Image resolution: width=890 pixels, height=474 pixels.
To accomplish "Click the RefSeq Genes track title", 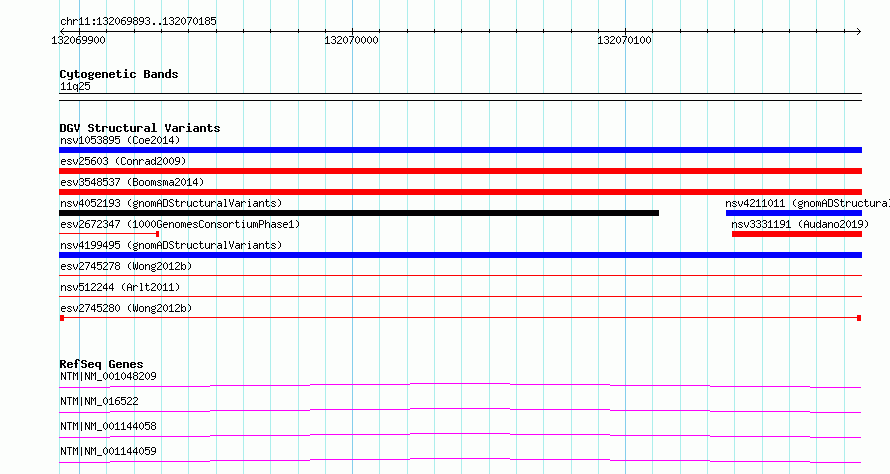I will click(101, 364).
